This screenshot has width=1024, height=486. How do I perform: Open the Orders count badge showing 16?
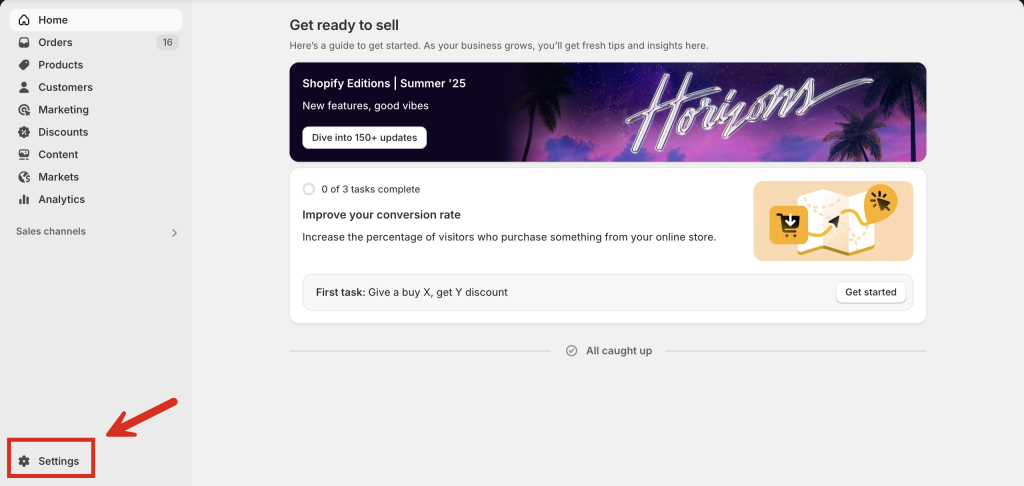[168, 42]
